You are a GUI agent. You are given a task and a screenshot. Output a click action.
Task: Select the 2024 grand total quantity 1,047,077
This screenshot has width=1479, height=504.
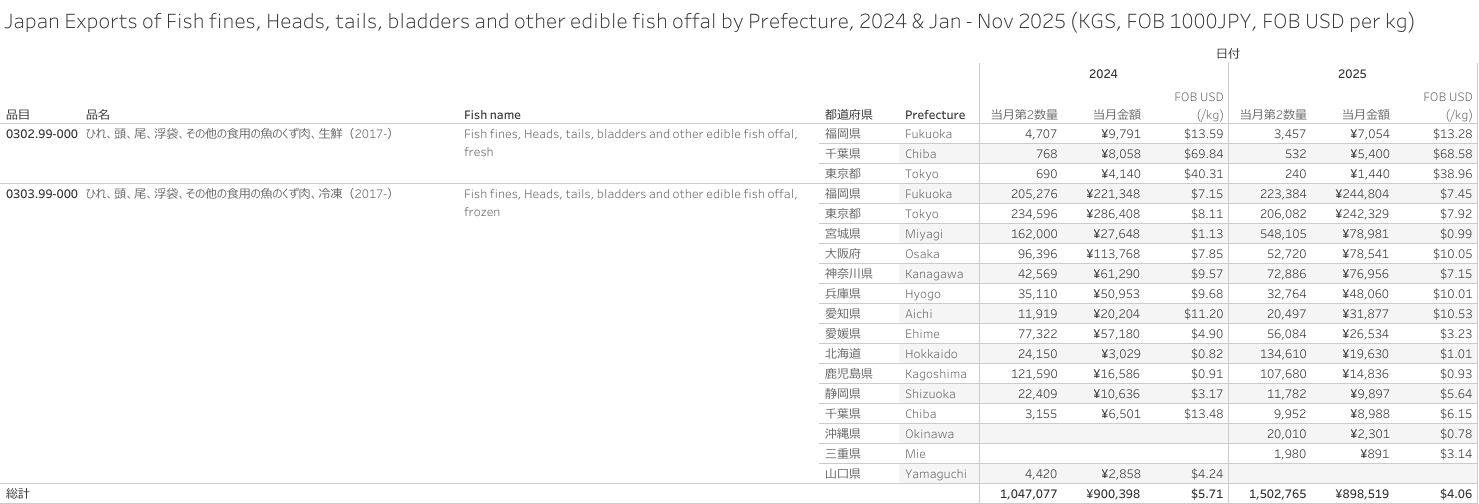point(1028,494)
